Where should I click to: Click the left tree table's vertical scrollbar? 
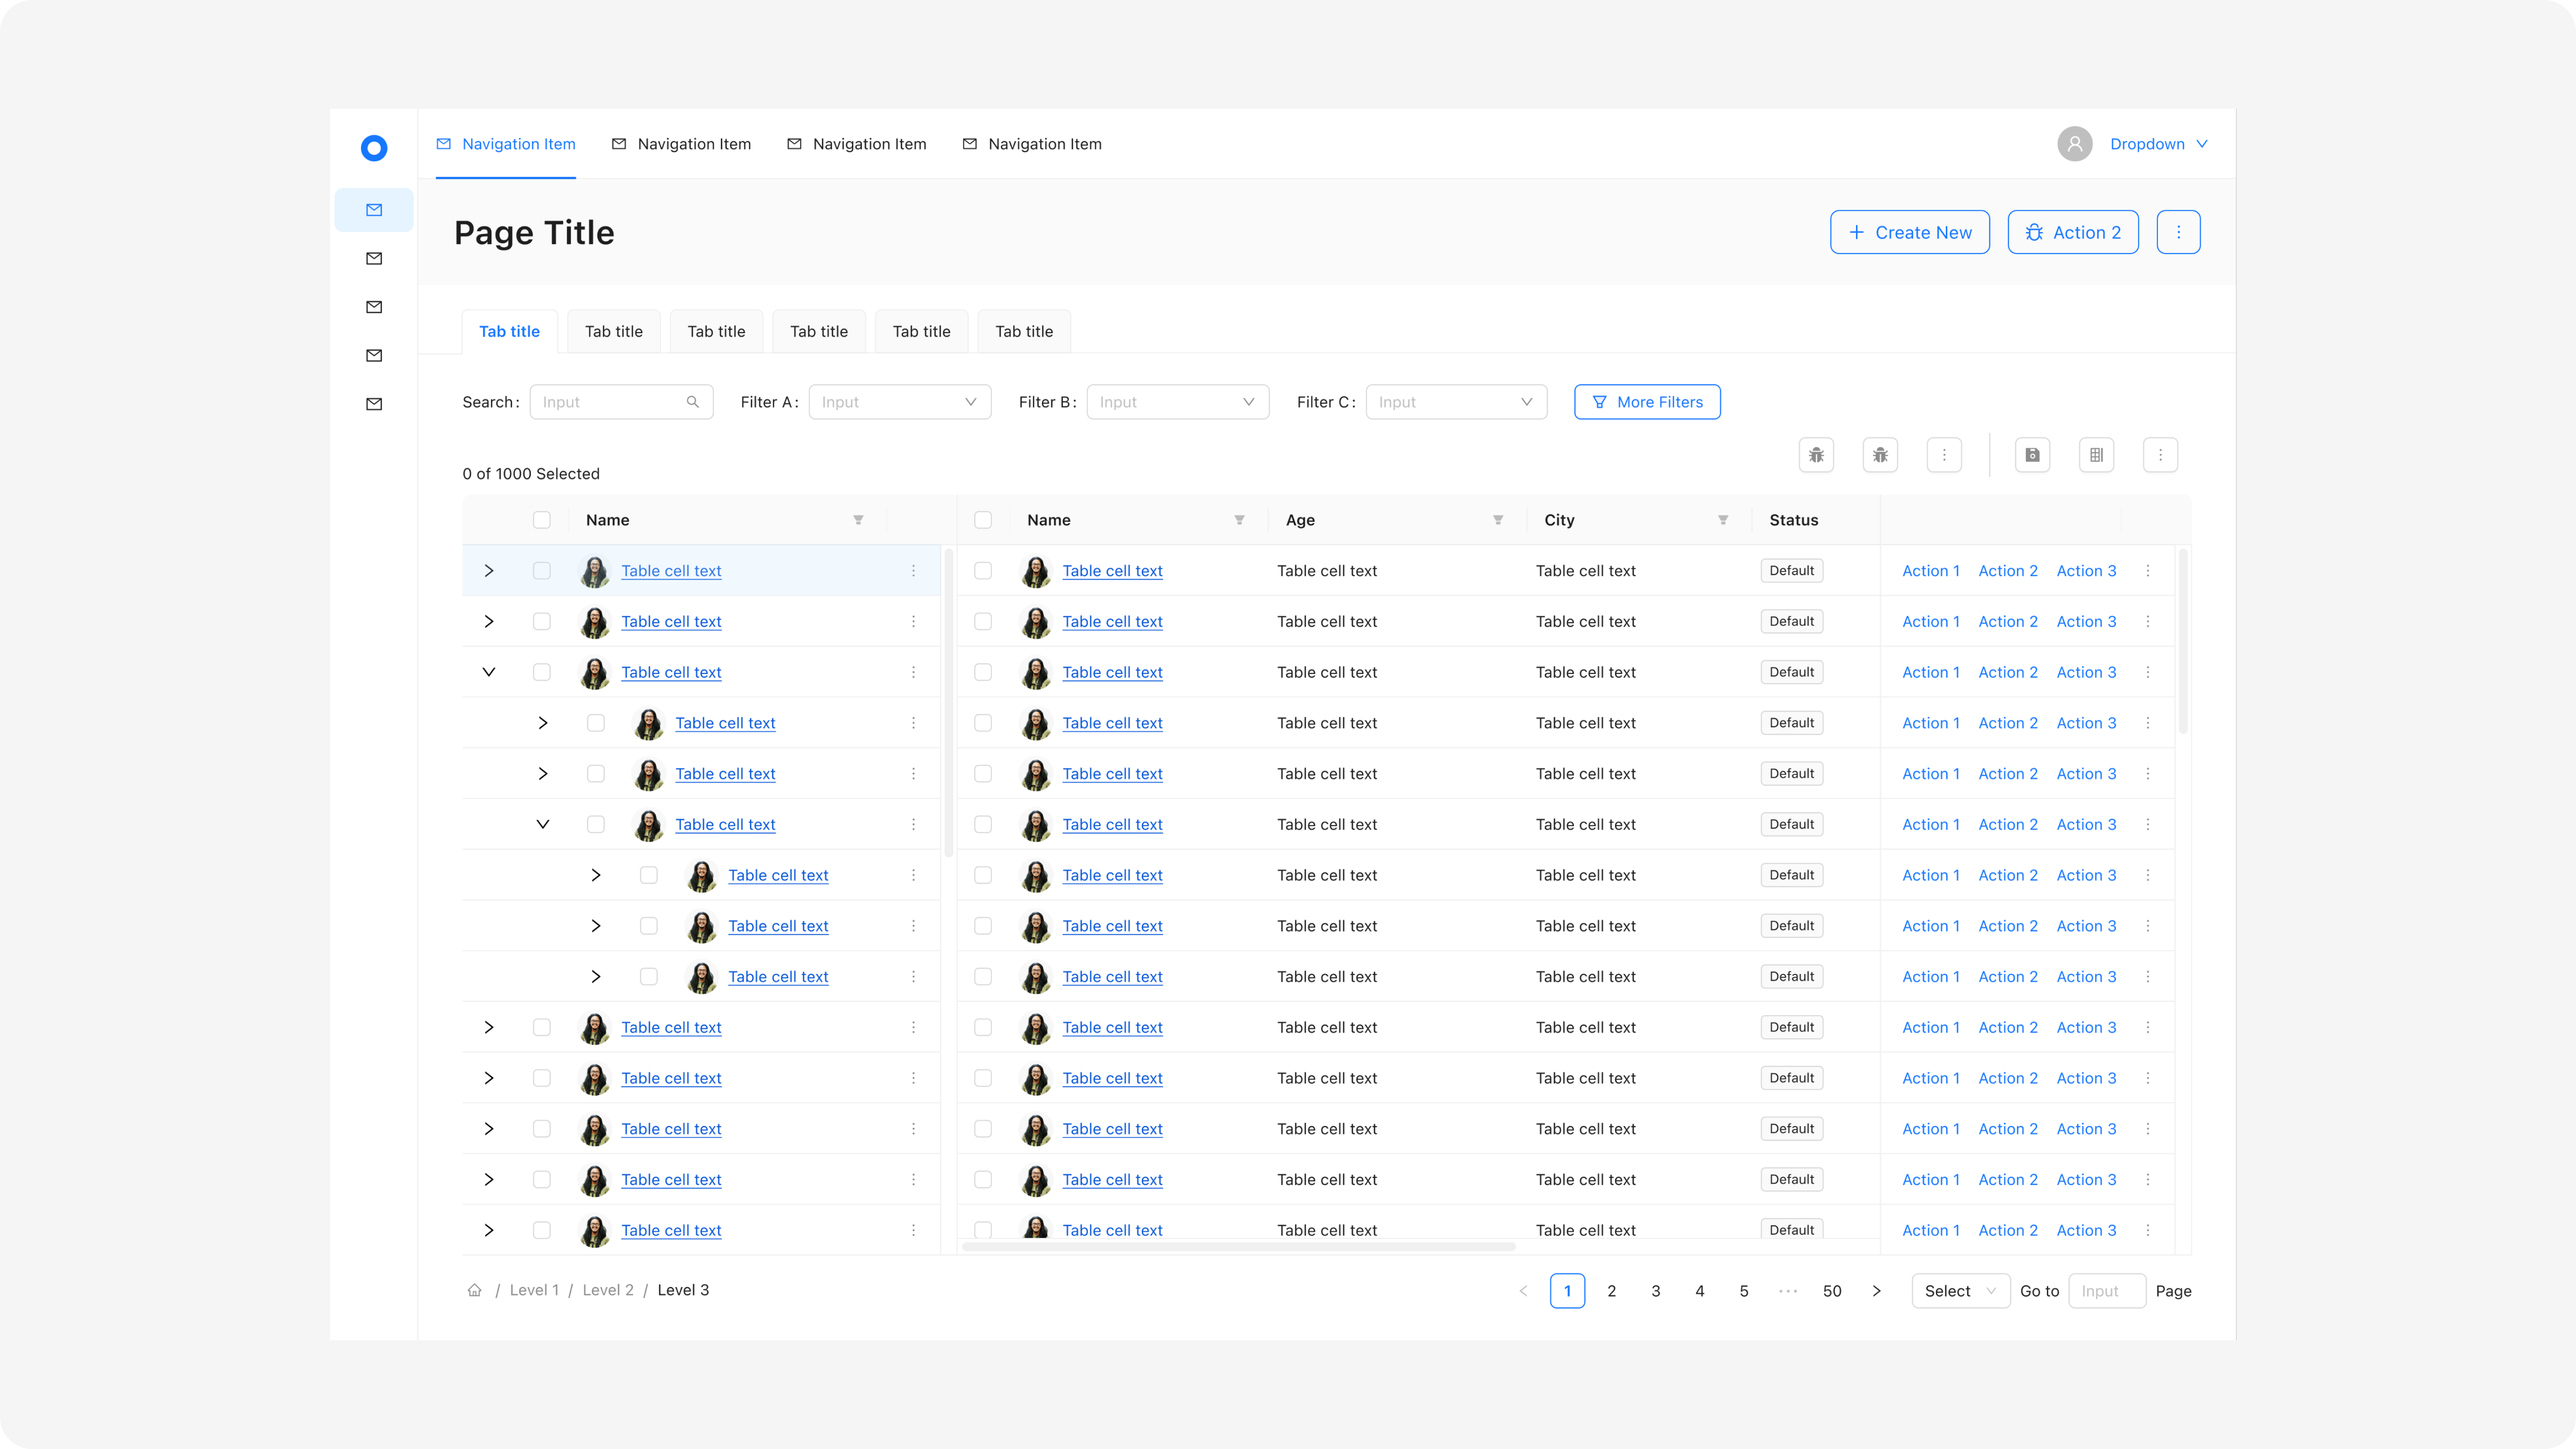[949, 702]
